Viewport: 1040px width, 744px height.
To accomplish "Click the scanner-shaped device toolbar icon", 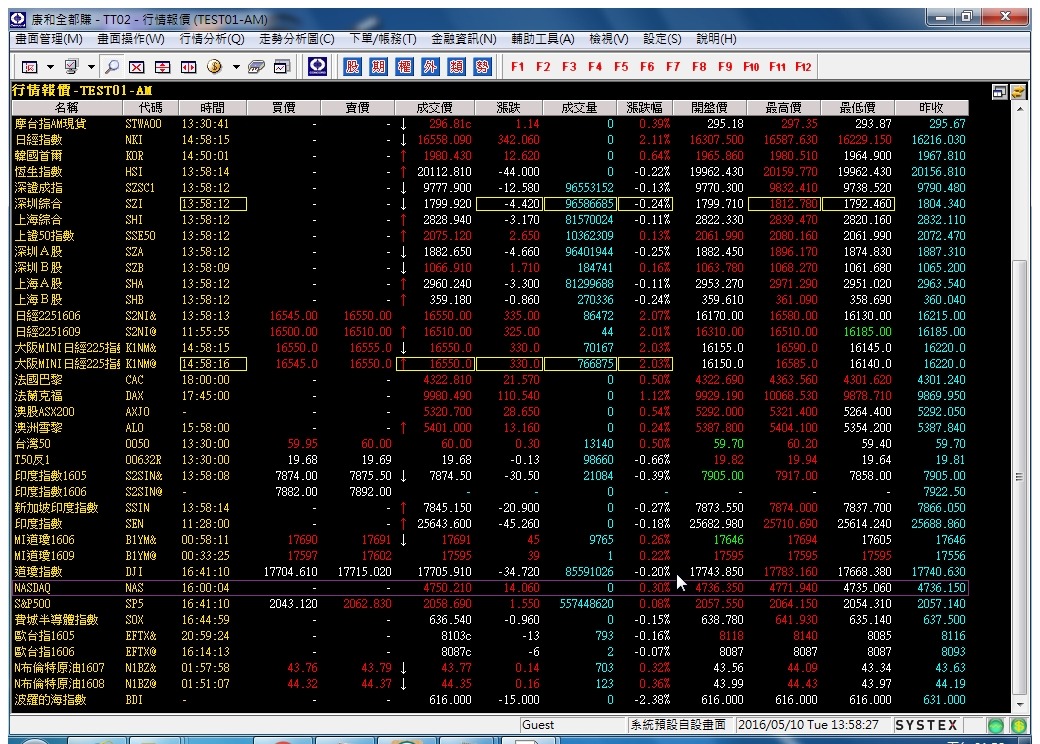I will (x=256, y=66).
